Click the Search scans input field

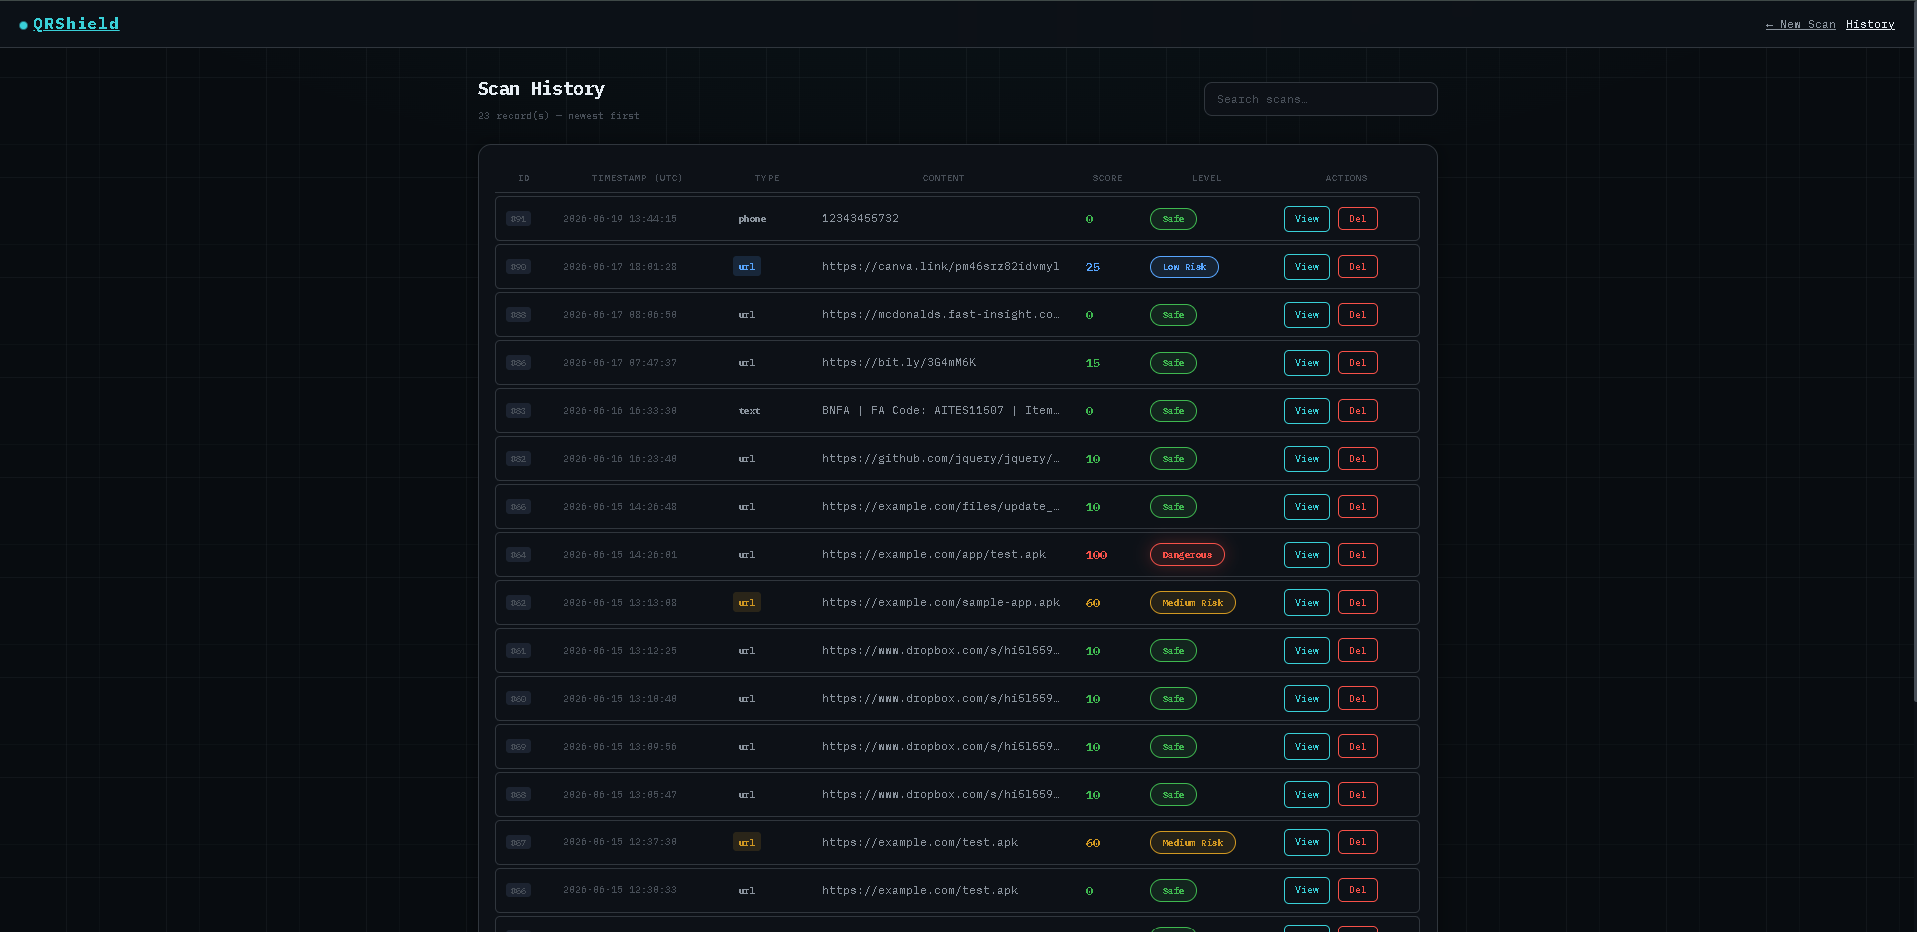(x=1320, y=99)
